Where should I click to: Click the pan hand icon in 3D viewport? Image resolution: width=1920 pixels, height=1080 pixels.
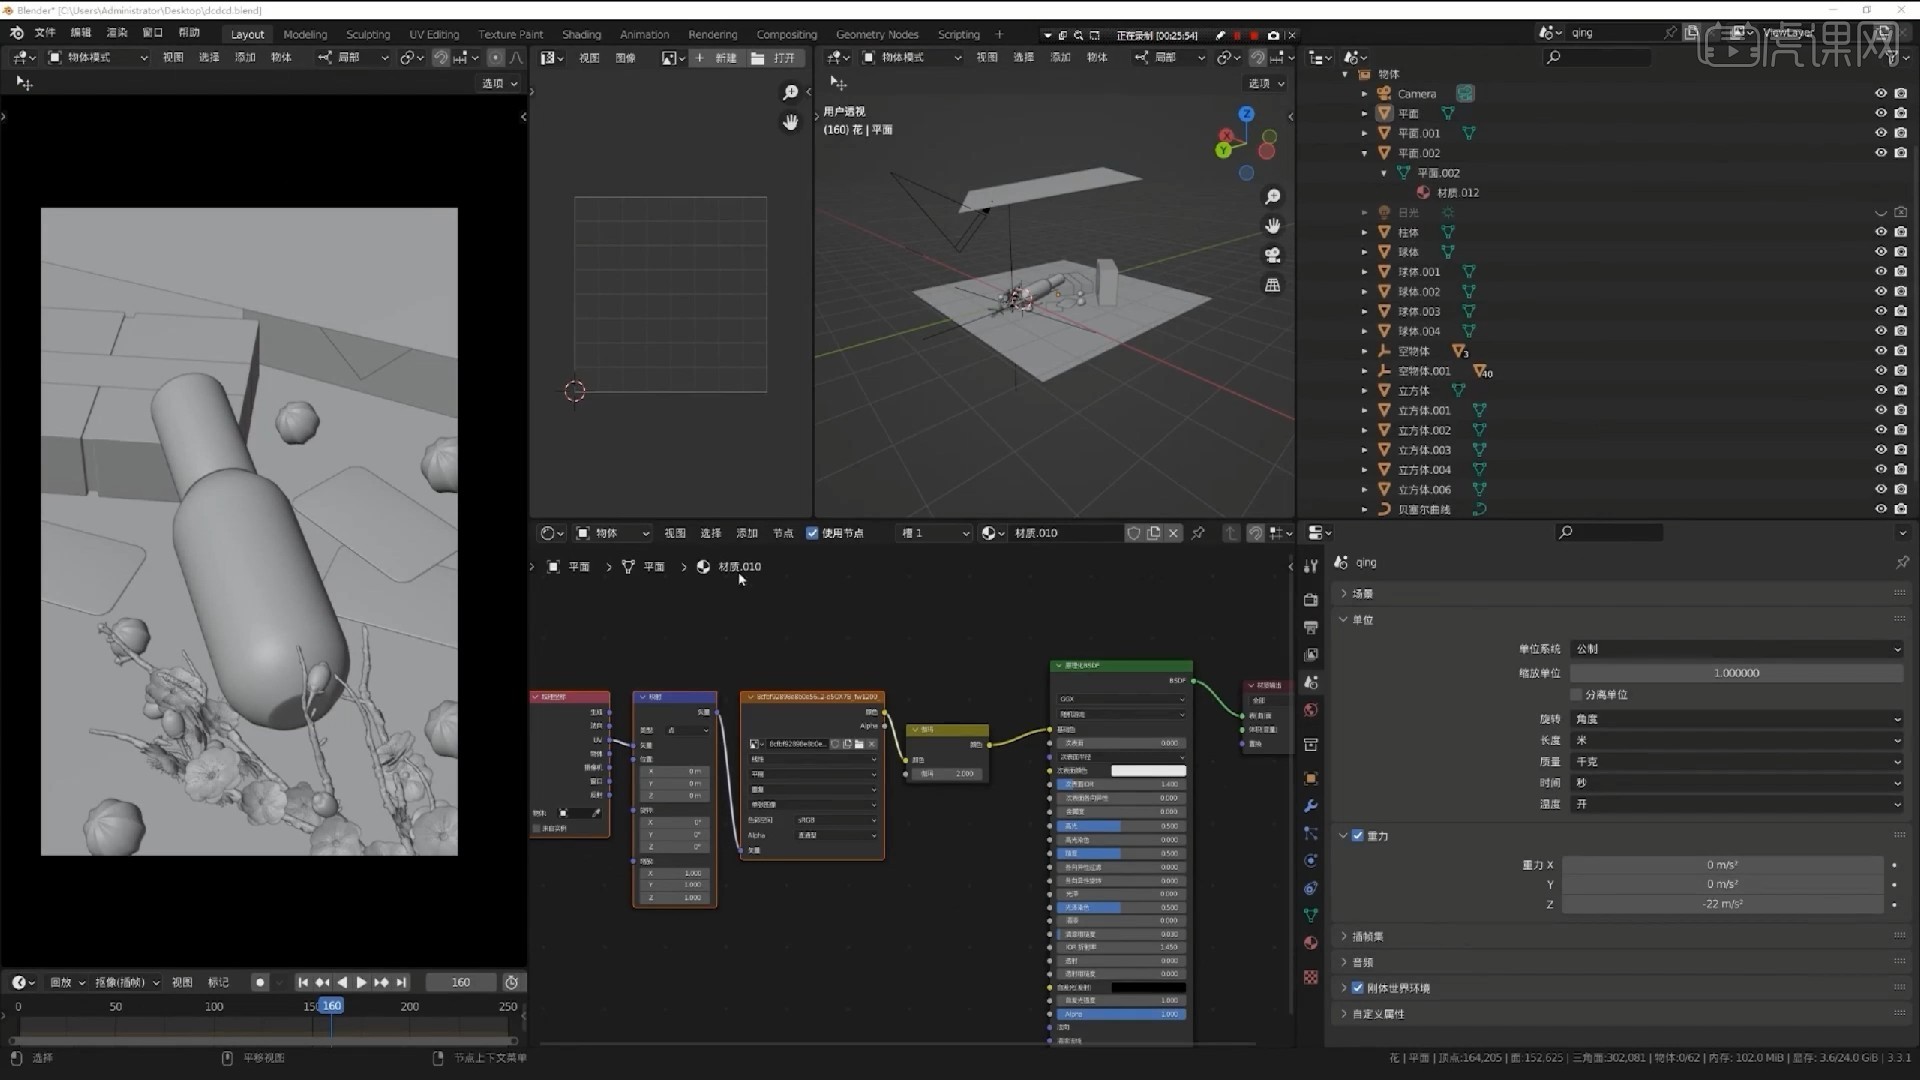[1272, 226]
